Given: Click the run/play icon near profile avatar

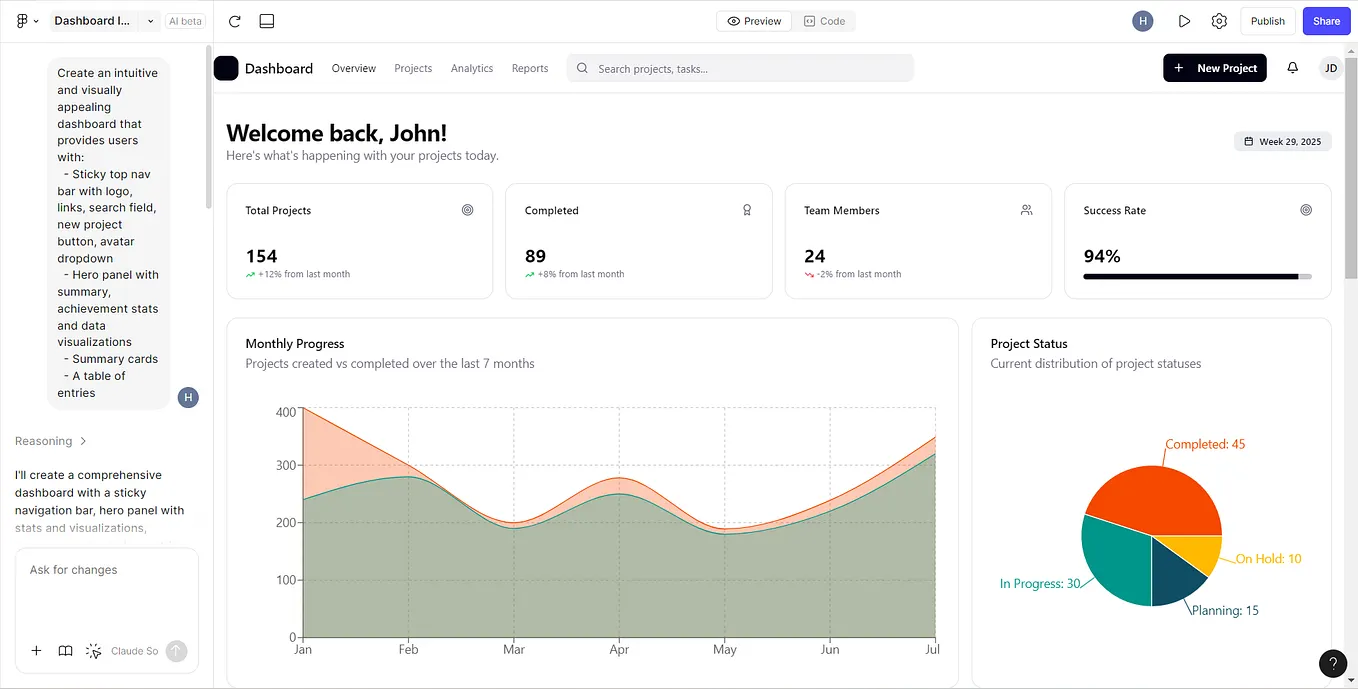Looking at the screenshot, I should click(1184, 20).
